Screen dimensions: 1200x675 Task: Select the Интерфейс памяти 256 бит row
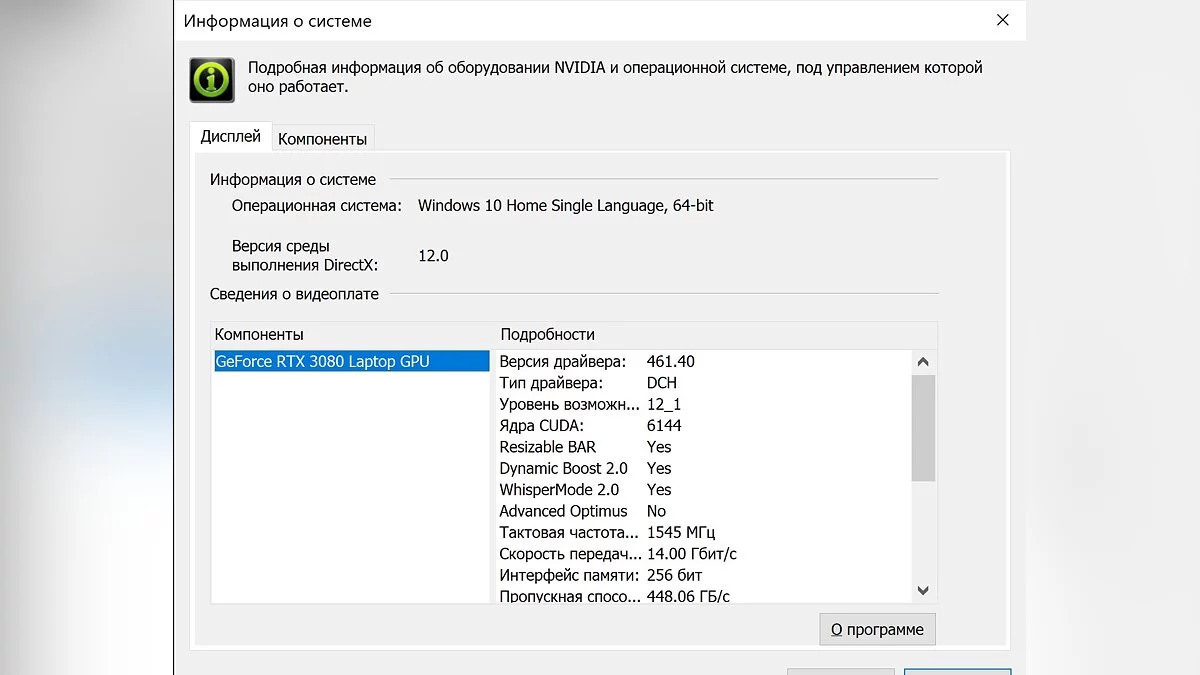600,575
